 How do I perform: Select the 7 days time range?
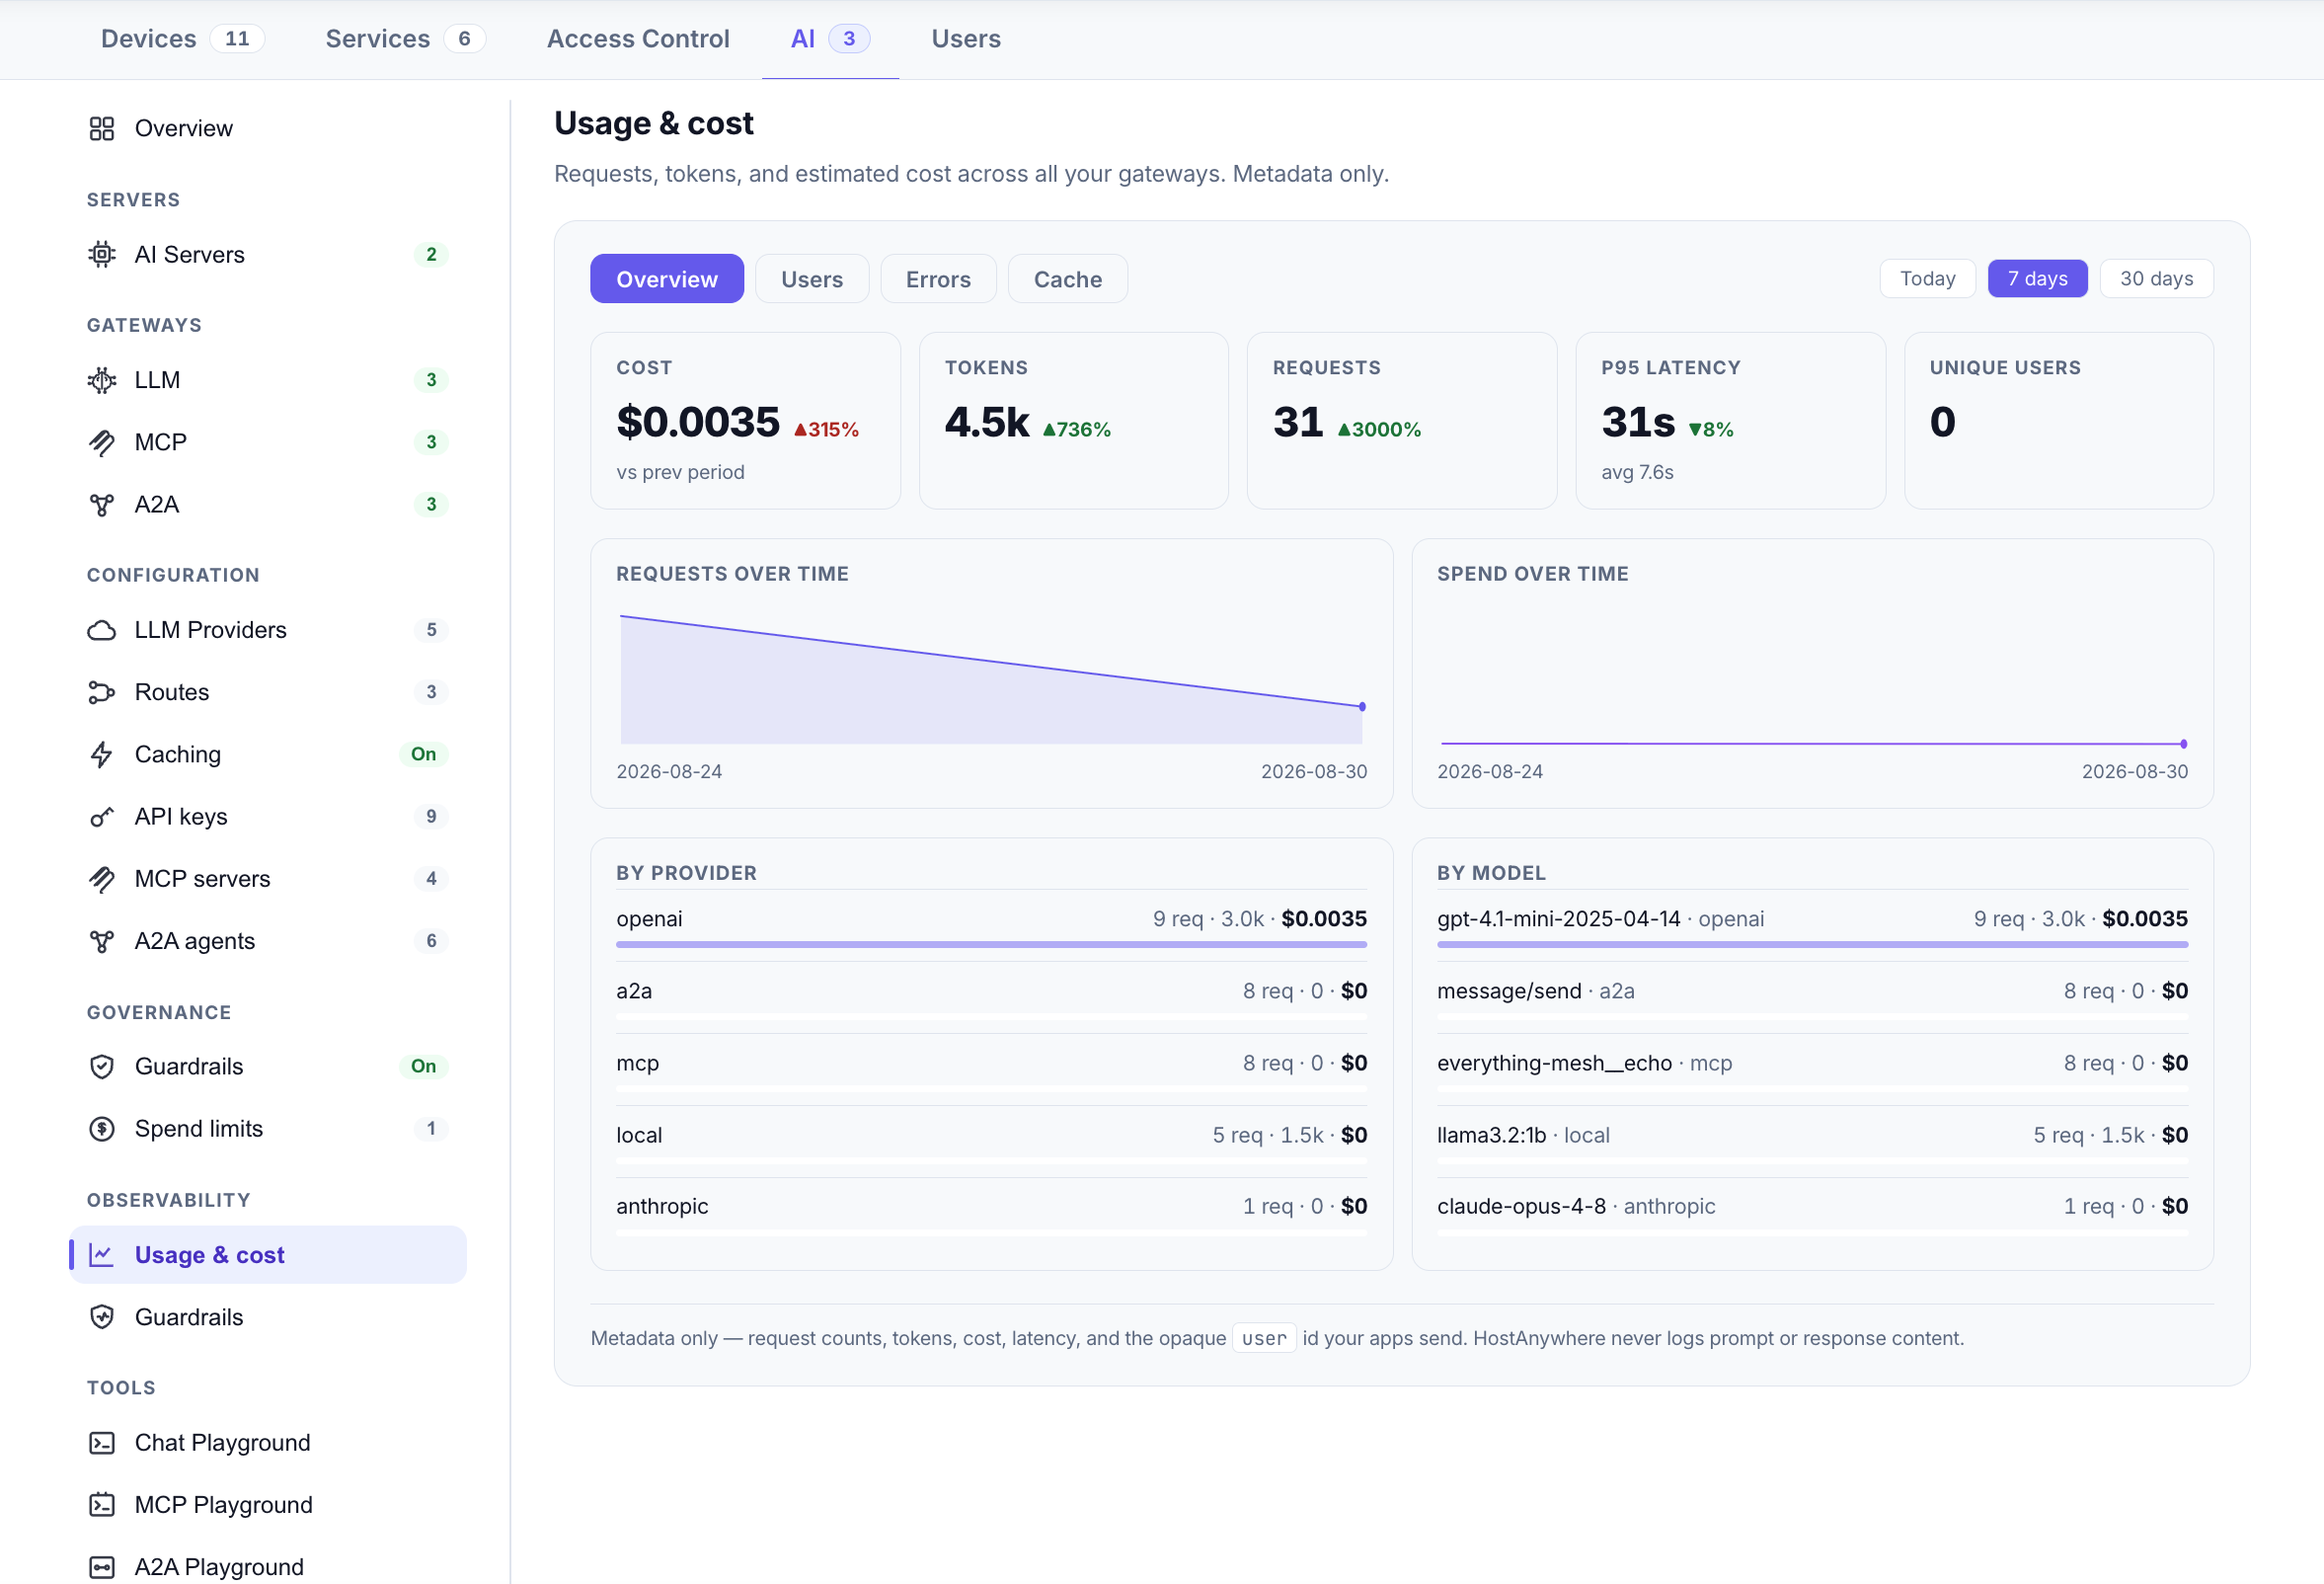point(2038,279)
